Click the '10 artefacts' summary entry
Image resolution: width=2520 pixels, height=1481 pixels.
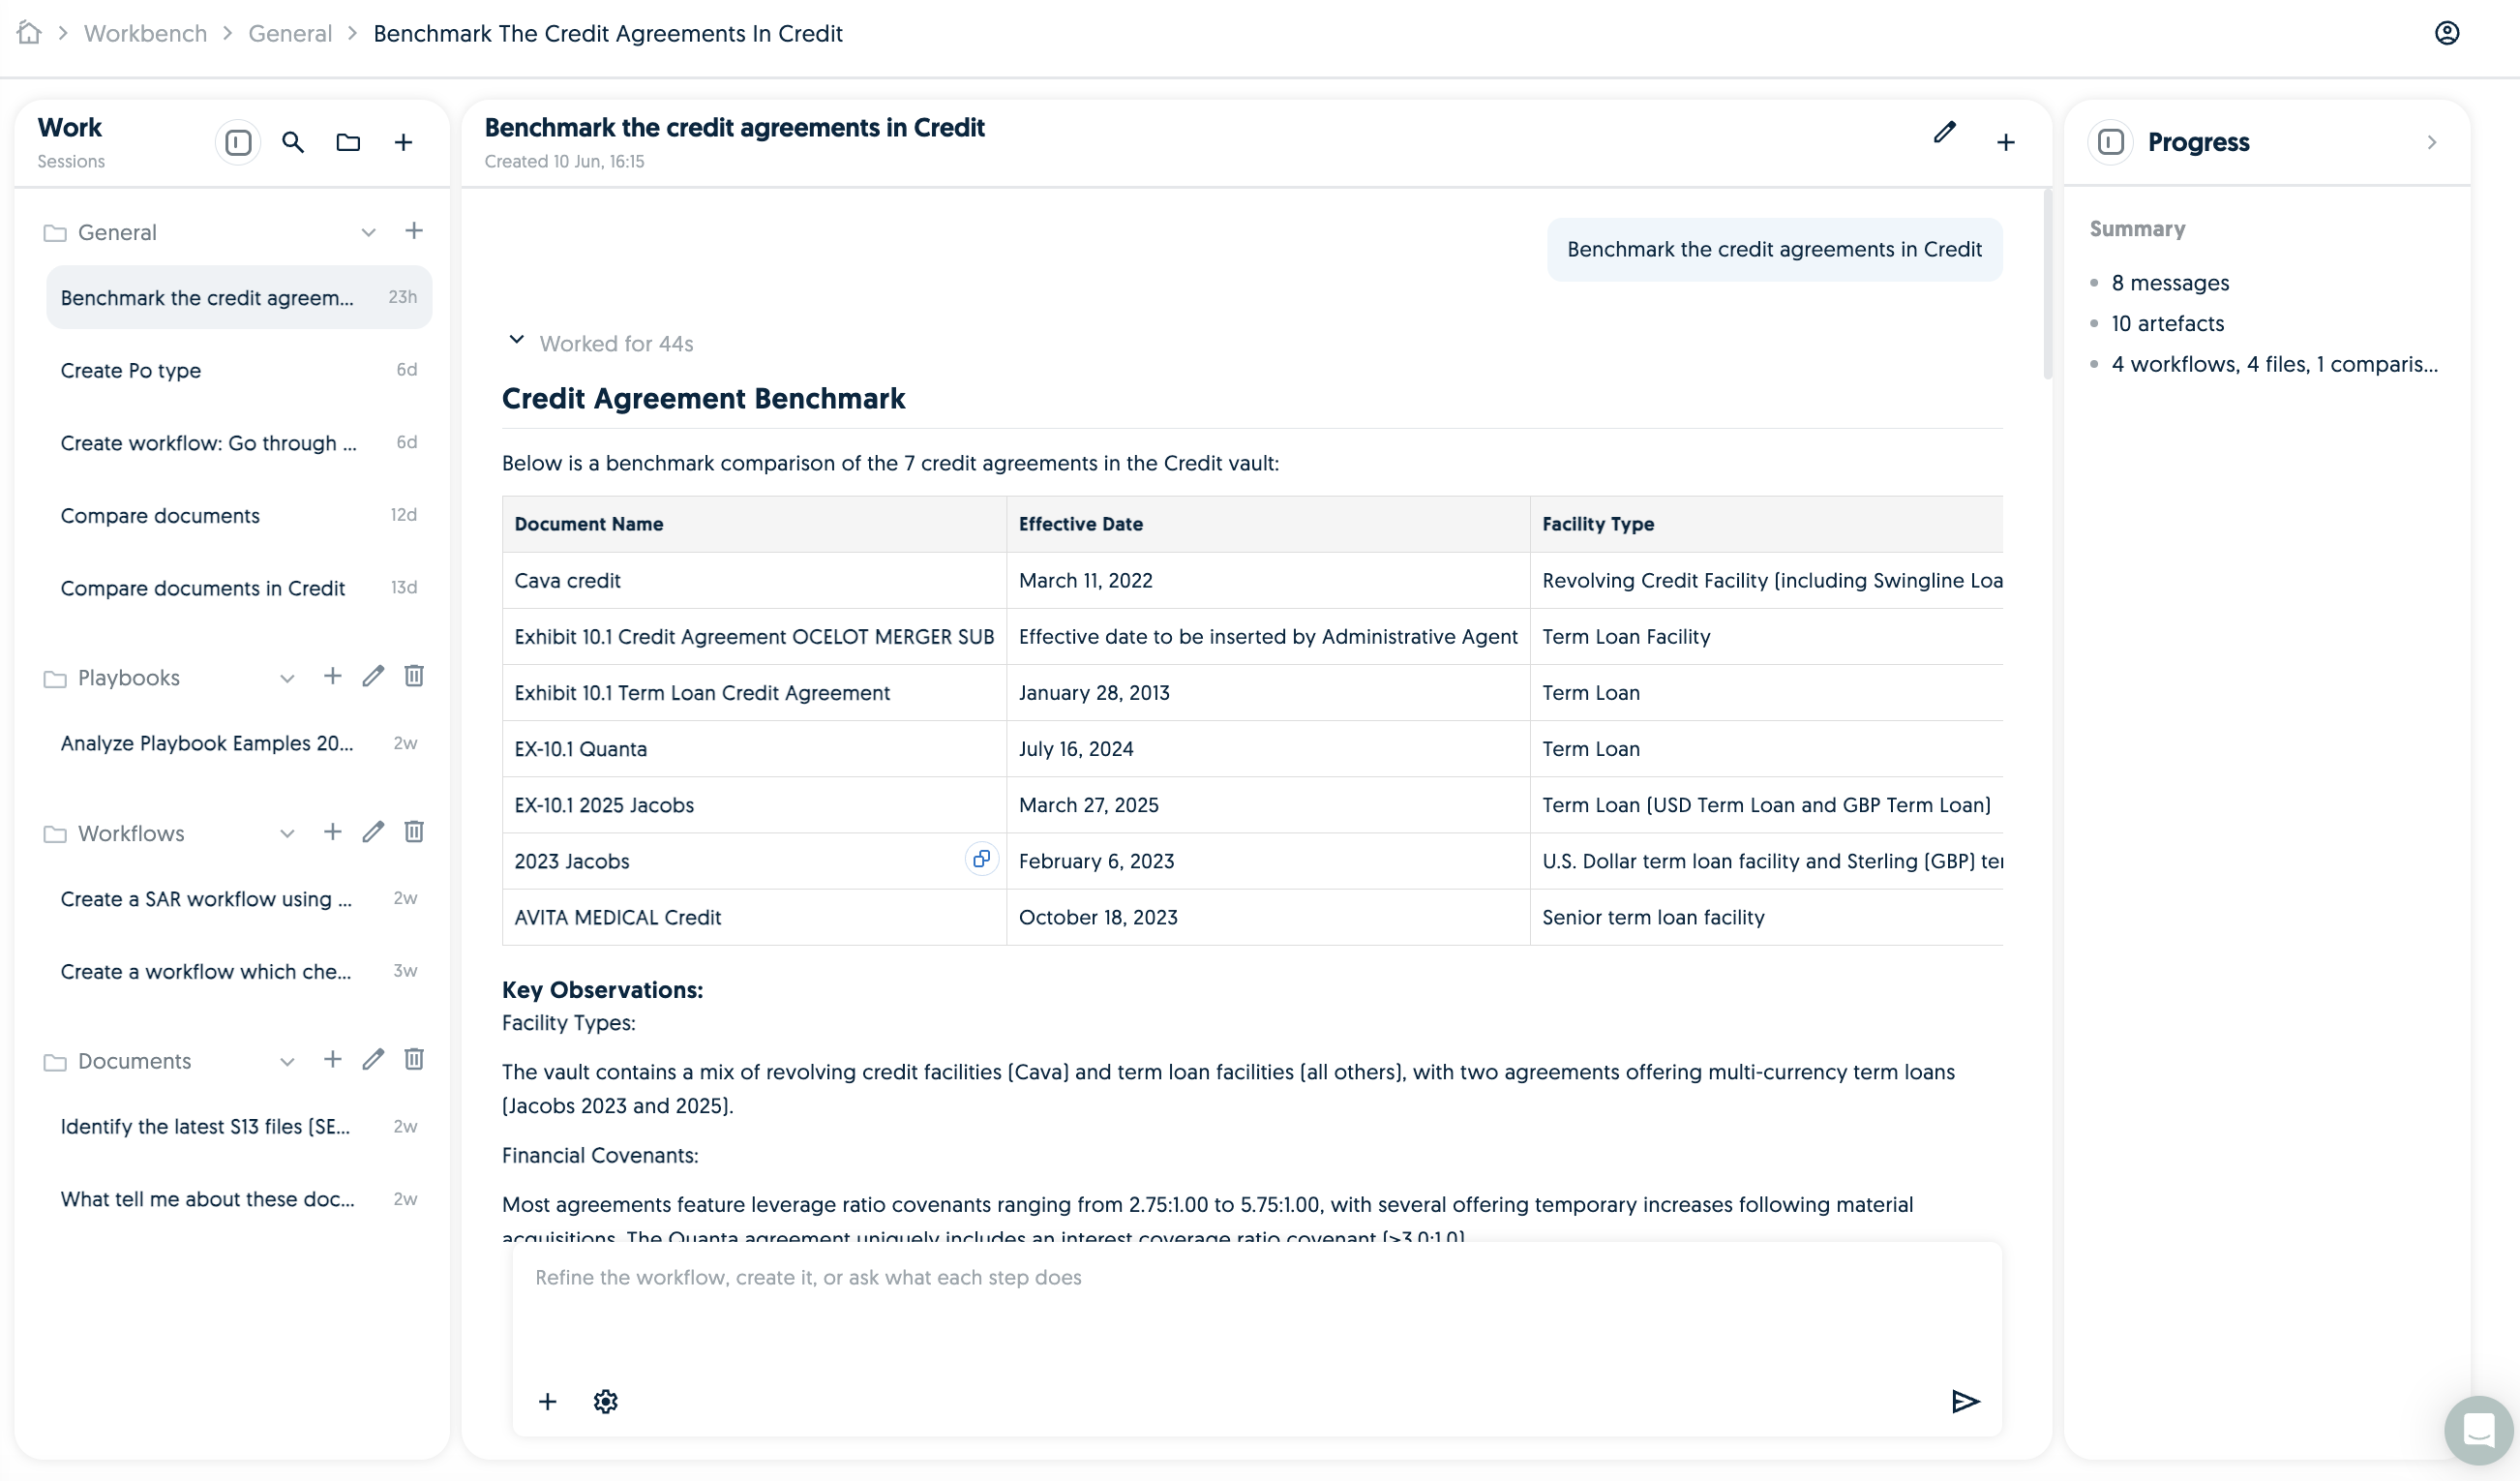(2167, 323)
